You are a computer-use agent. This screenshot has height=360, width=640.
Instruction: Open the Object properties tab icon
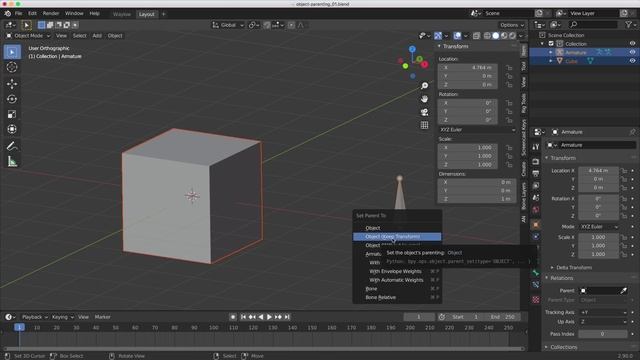pos(536,224)
